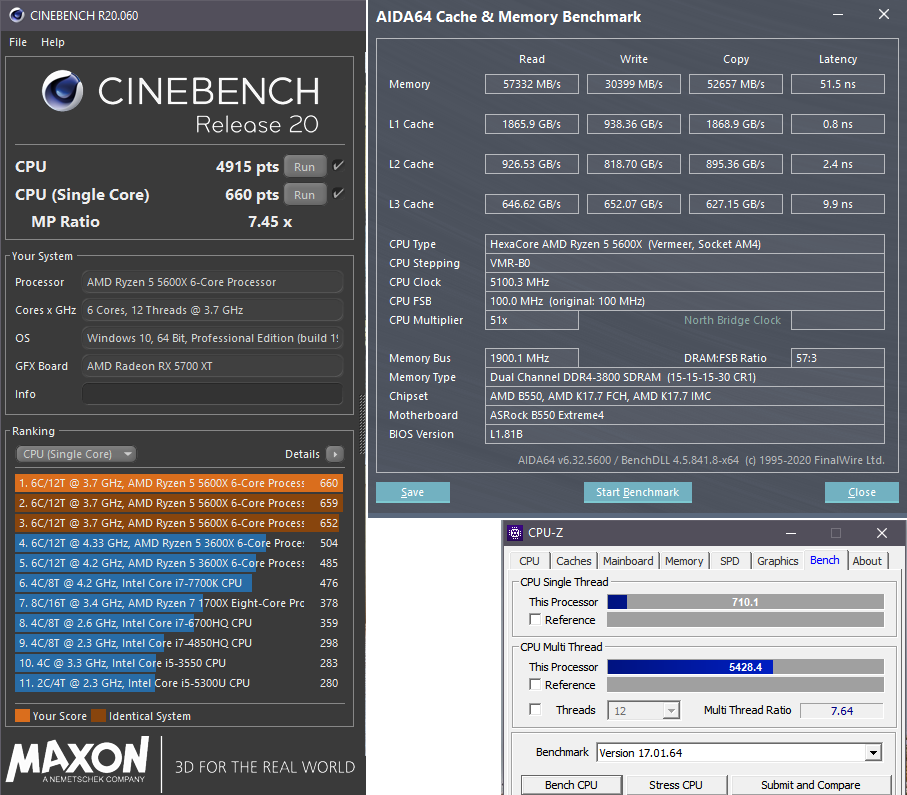Switch to the CPU tab in CPU-Z

(529, 561)
